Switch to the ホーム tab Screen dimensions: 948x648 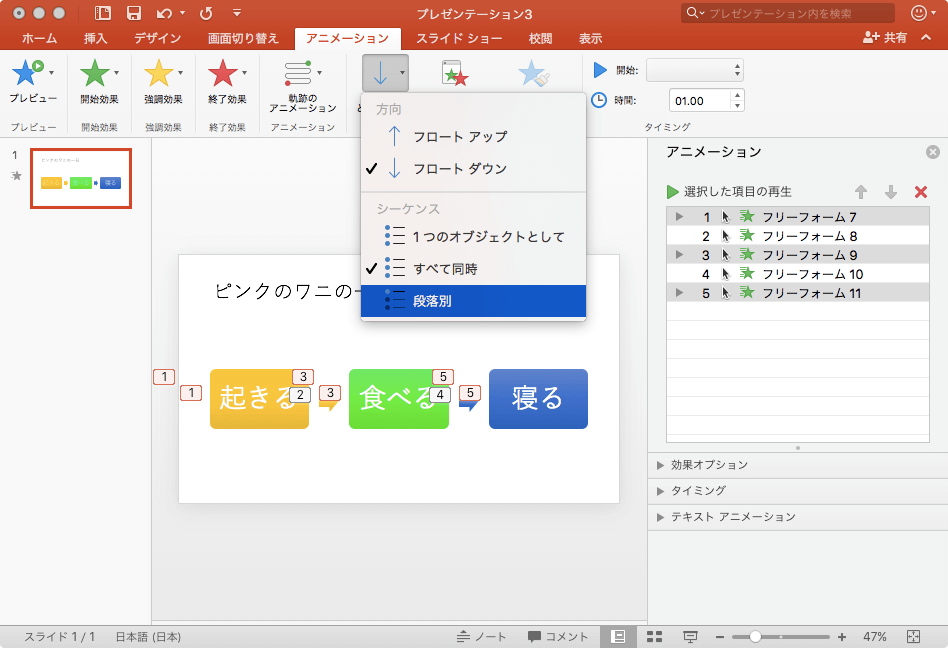[x=40, y=38]
